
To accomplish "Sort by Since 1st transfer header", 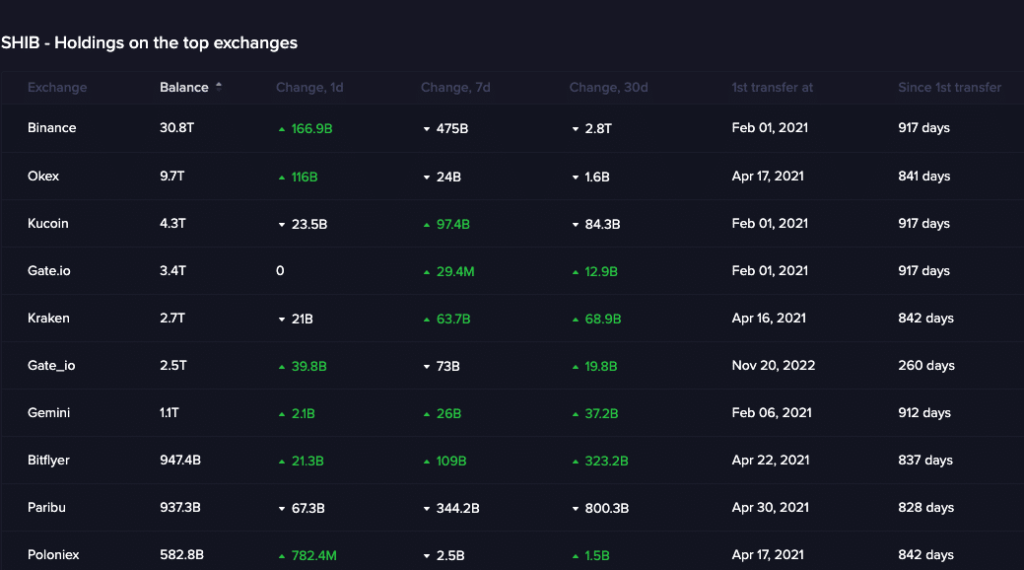I will click(949, 87).
